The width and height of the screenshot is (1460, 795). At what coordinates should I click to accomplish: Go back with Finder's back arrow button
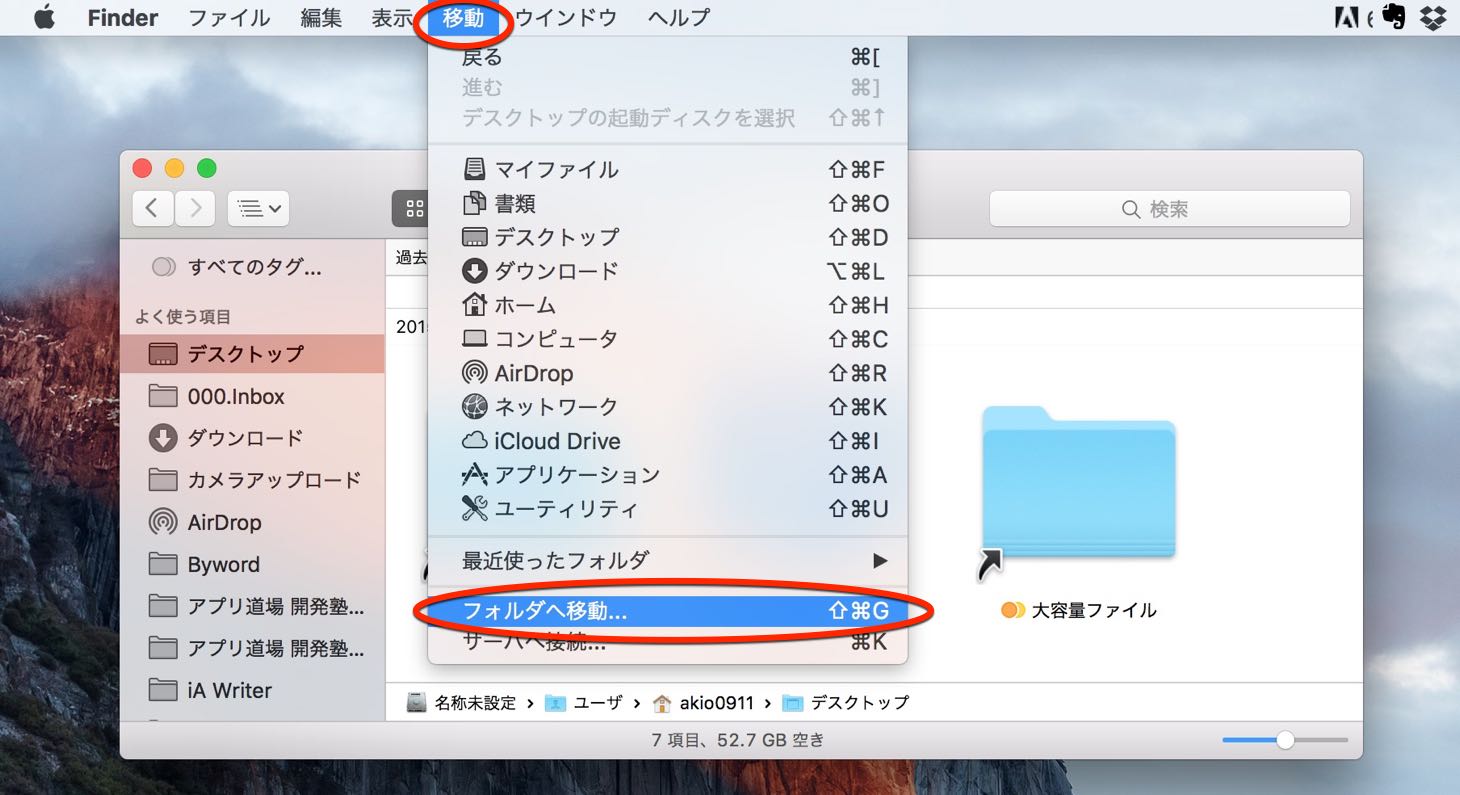point(152,208)
